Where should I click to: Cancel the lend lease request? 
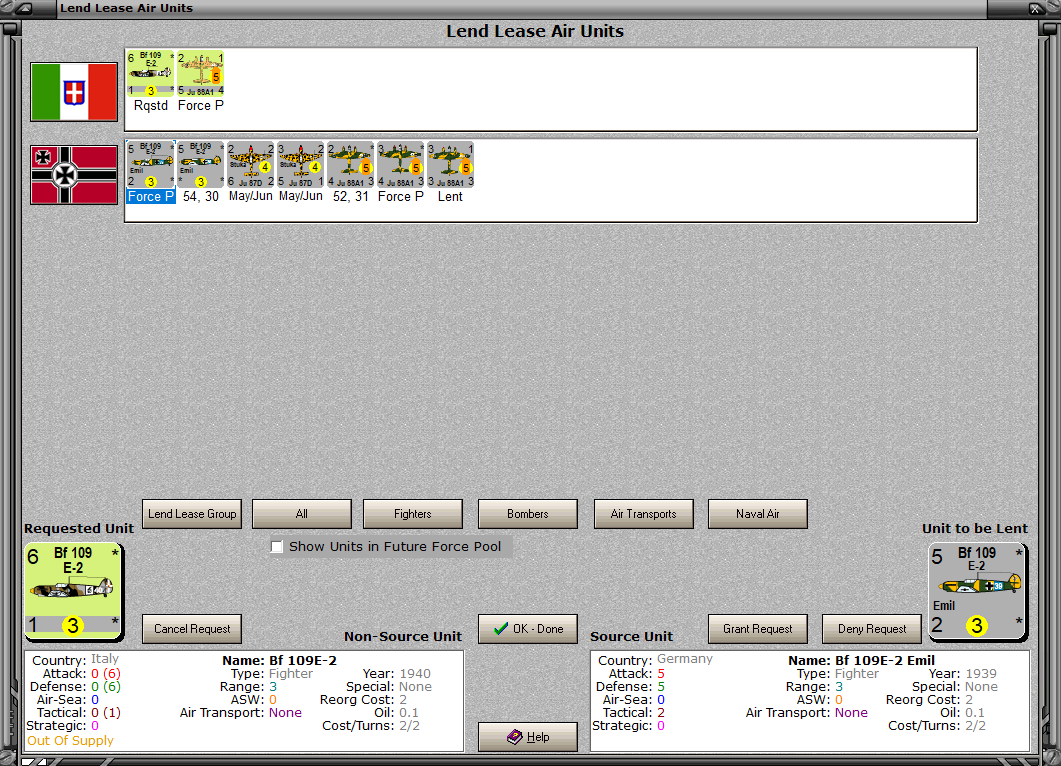click(191, 629)
